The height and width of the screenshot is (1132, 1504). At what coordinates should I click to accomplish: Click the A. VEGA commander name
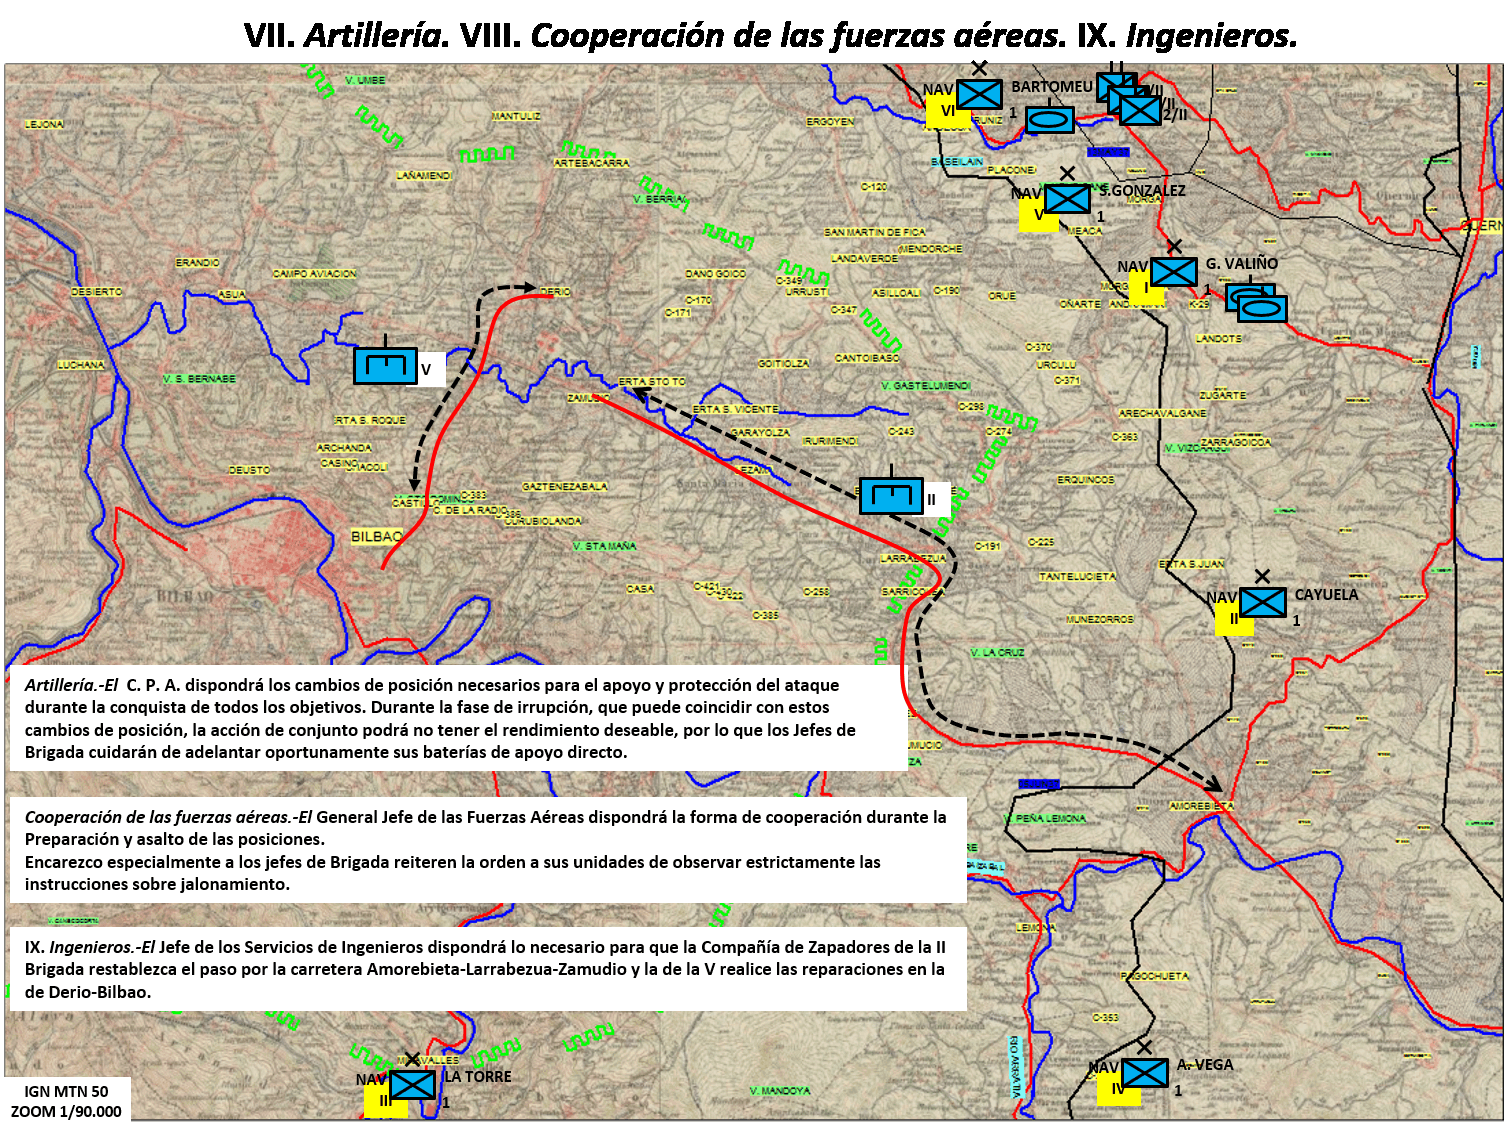pyautogui.click(x=1205, y=1065)
